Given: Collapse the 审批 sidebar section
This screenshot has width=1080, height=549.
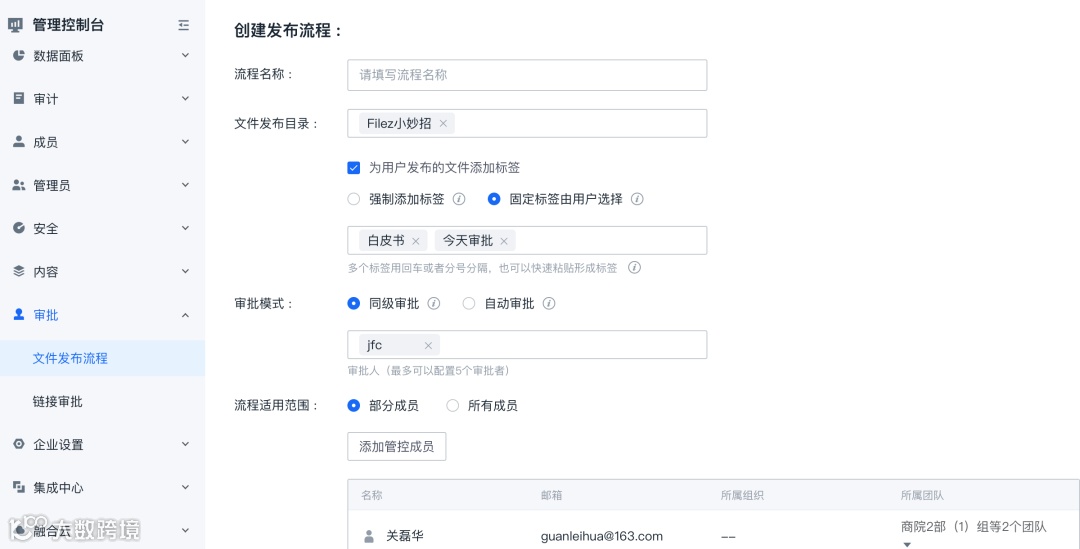Looking at the screenshot, I should (x=185, y=315).
